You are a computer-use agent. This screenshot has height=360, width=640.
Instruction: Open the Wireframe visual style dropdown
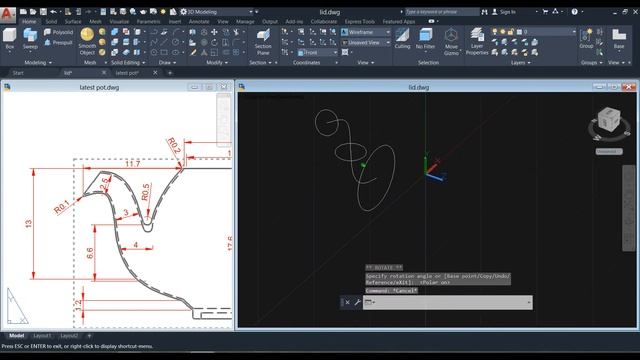(366, 32)
